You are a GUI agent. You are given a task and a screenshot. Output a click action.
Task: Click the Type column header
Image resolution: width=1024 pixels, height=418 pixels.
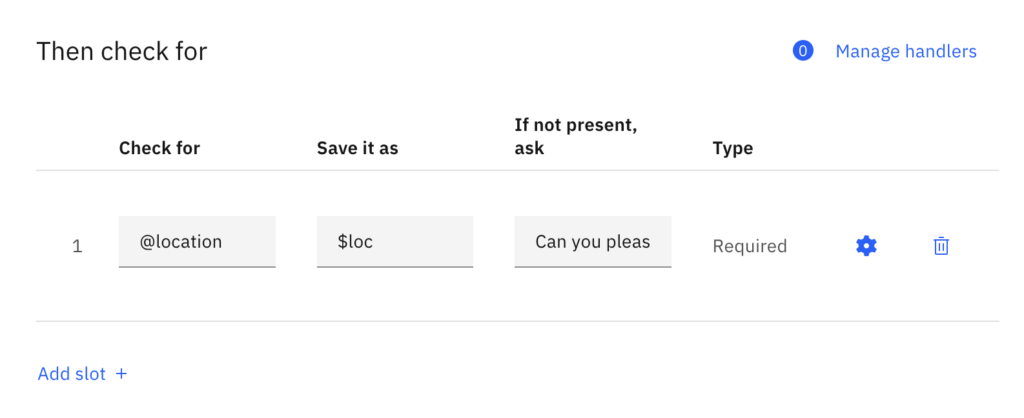point(733,148)
